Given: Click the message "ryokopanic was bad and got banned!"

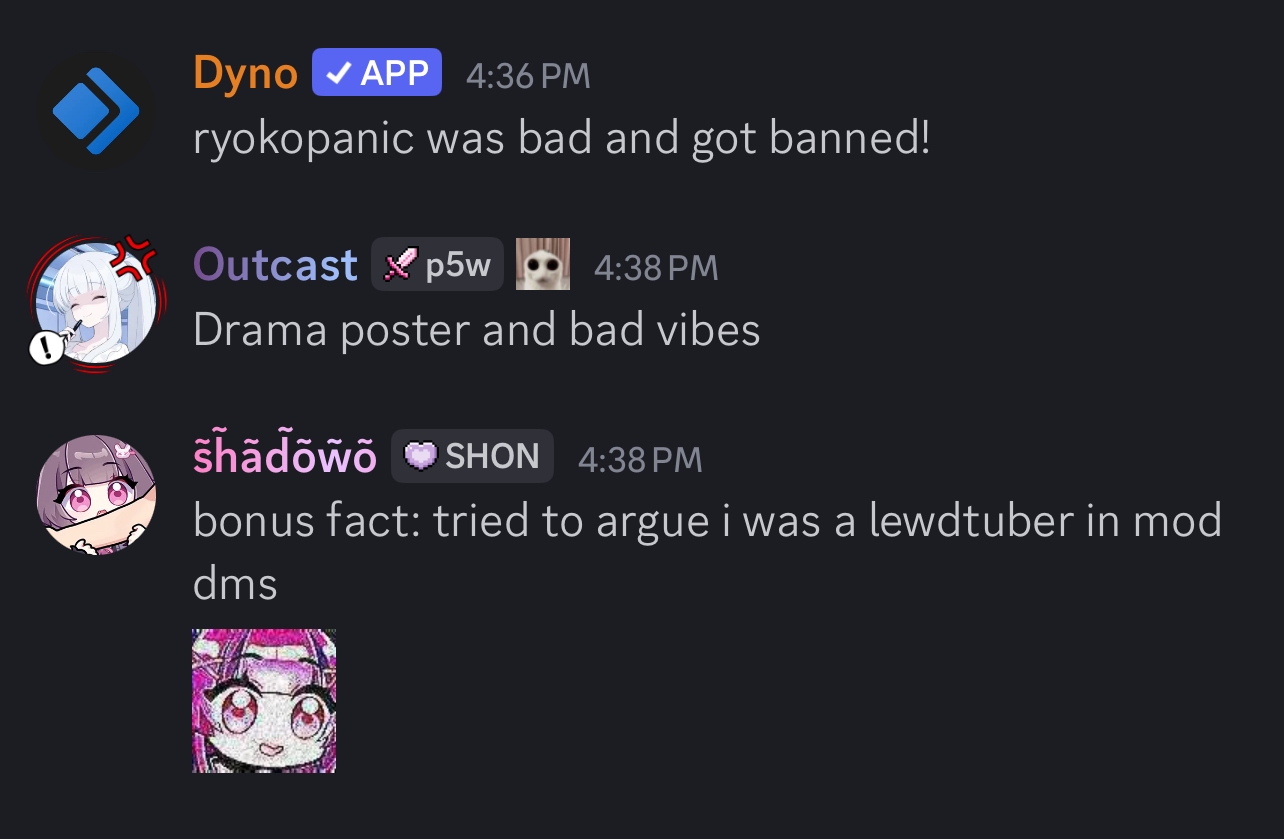Looking at the screenshot, I should coord(561,139).
